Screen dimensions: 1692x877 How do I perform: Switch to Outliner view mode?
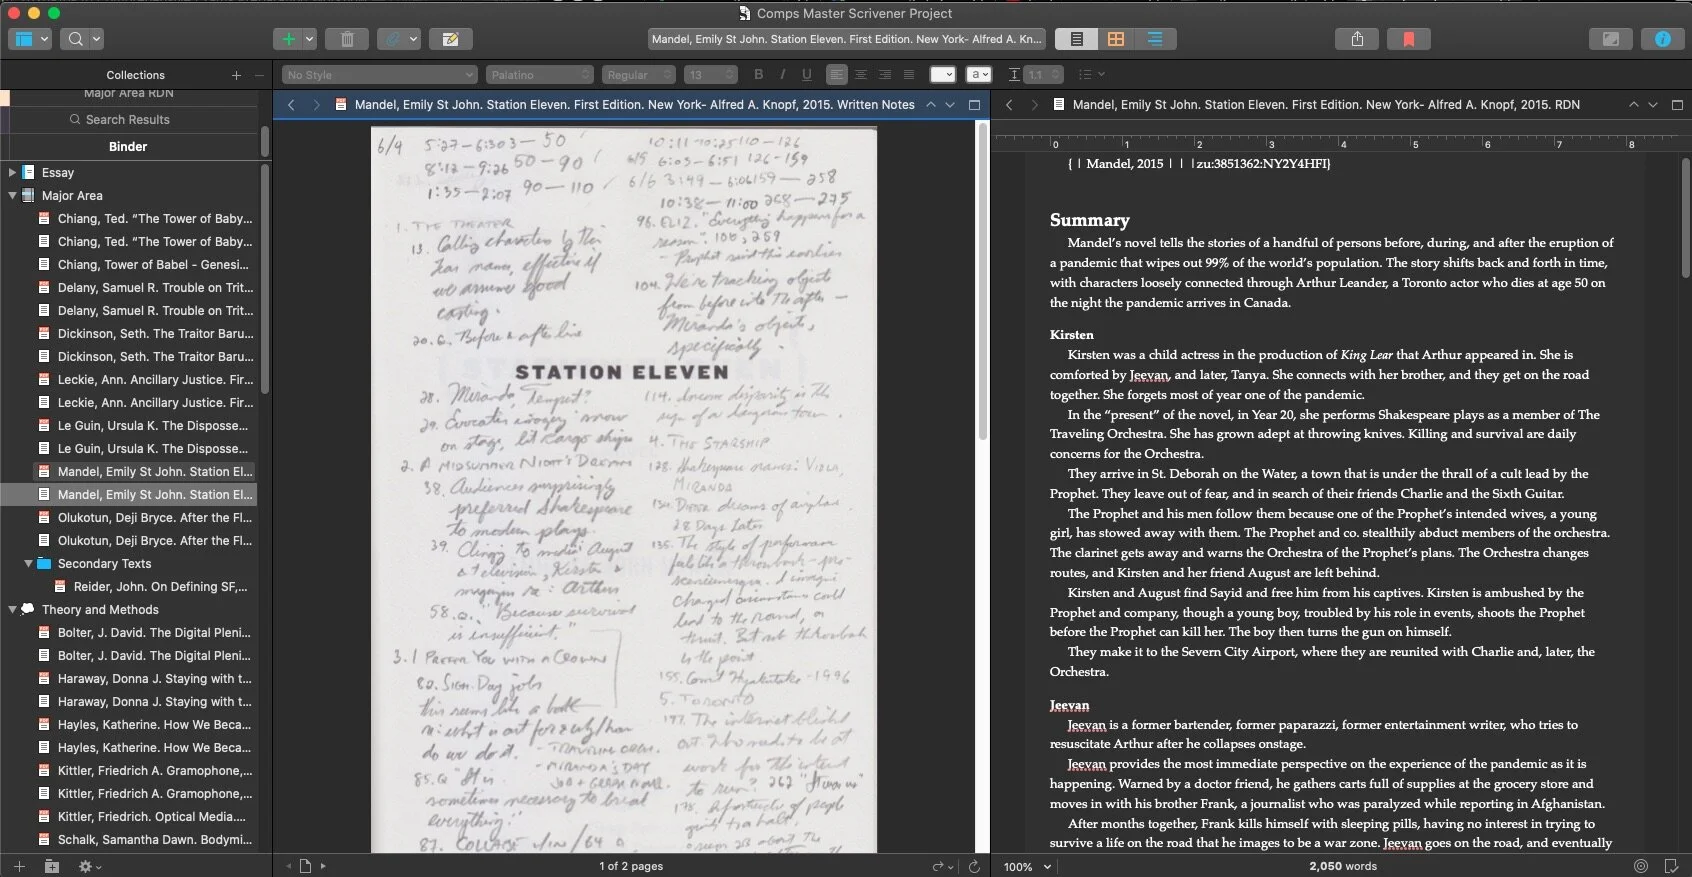tap(1155, 39)
